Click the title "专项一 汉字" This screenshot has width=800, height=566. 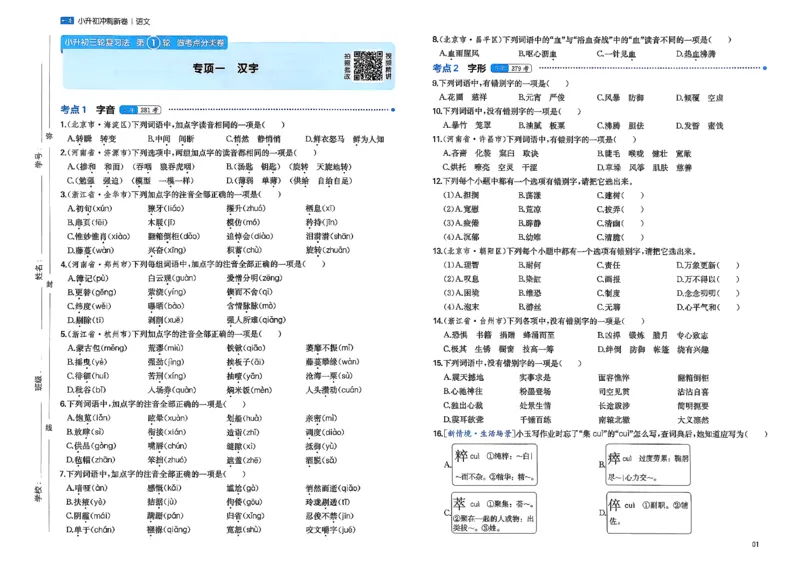click(225, 68)
